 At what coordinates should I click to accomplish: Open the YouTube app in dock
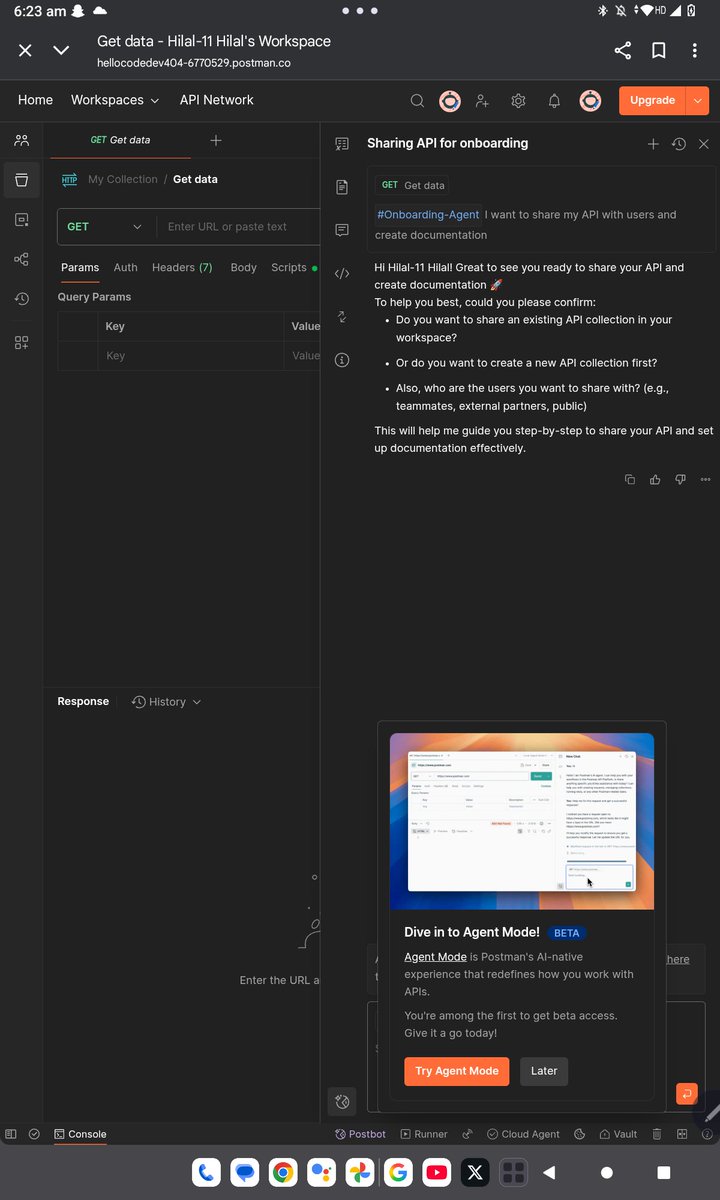click(436, 1172)
